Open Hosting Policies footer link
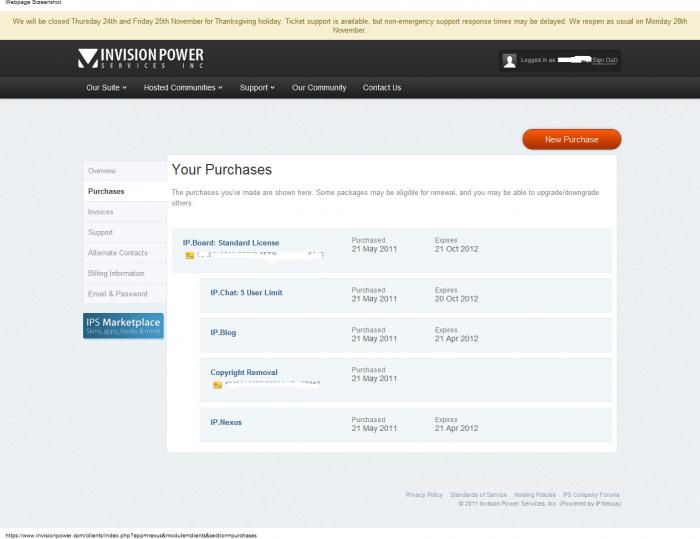The image size is (700, 539). [x=535, y=494]
